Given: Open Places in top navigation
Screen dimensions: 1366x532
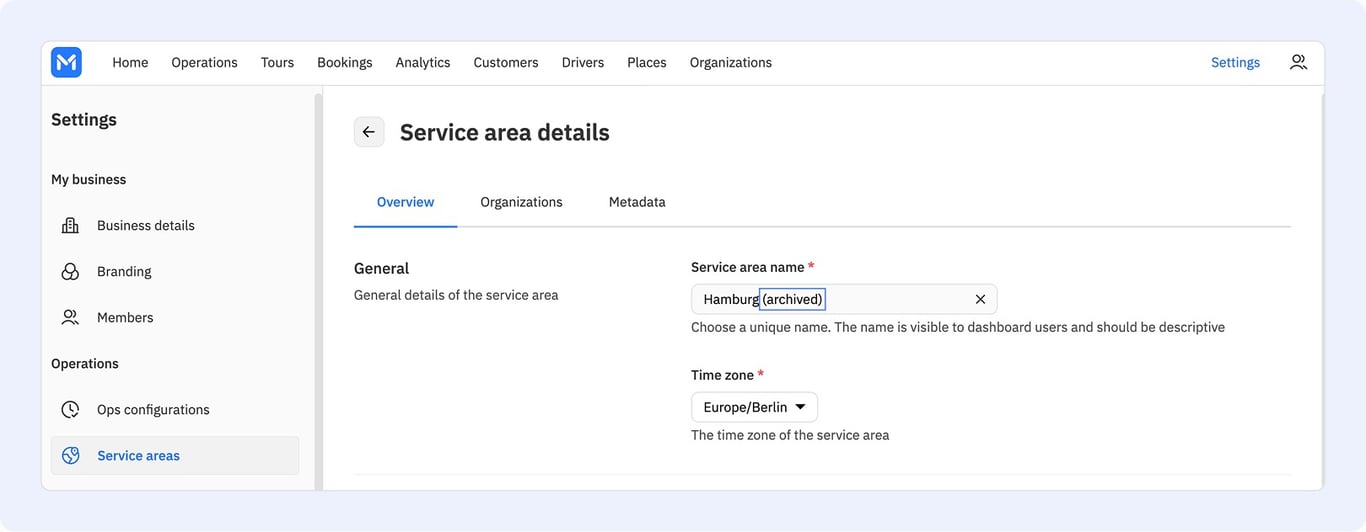Looking at the screenshot, I should [647, 62].
